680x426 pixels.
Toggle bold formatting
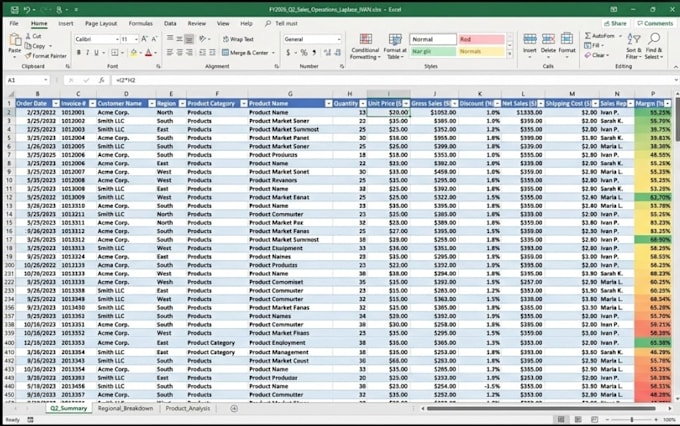coord(78,52)
